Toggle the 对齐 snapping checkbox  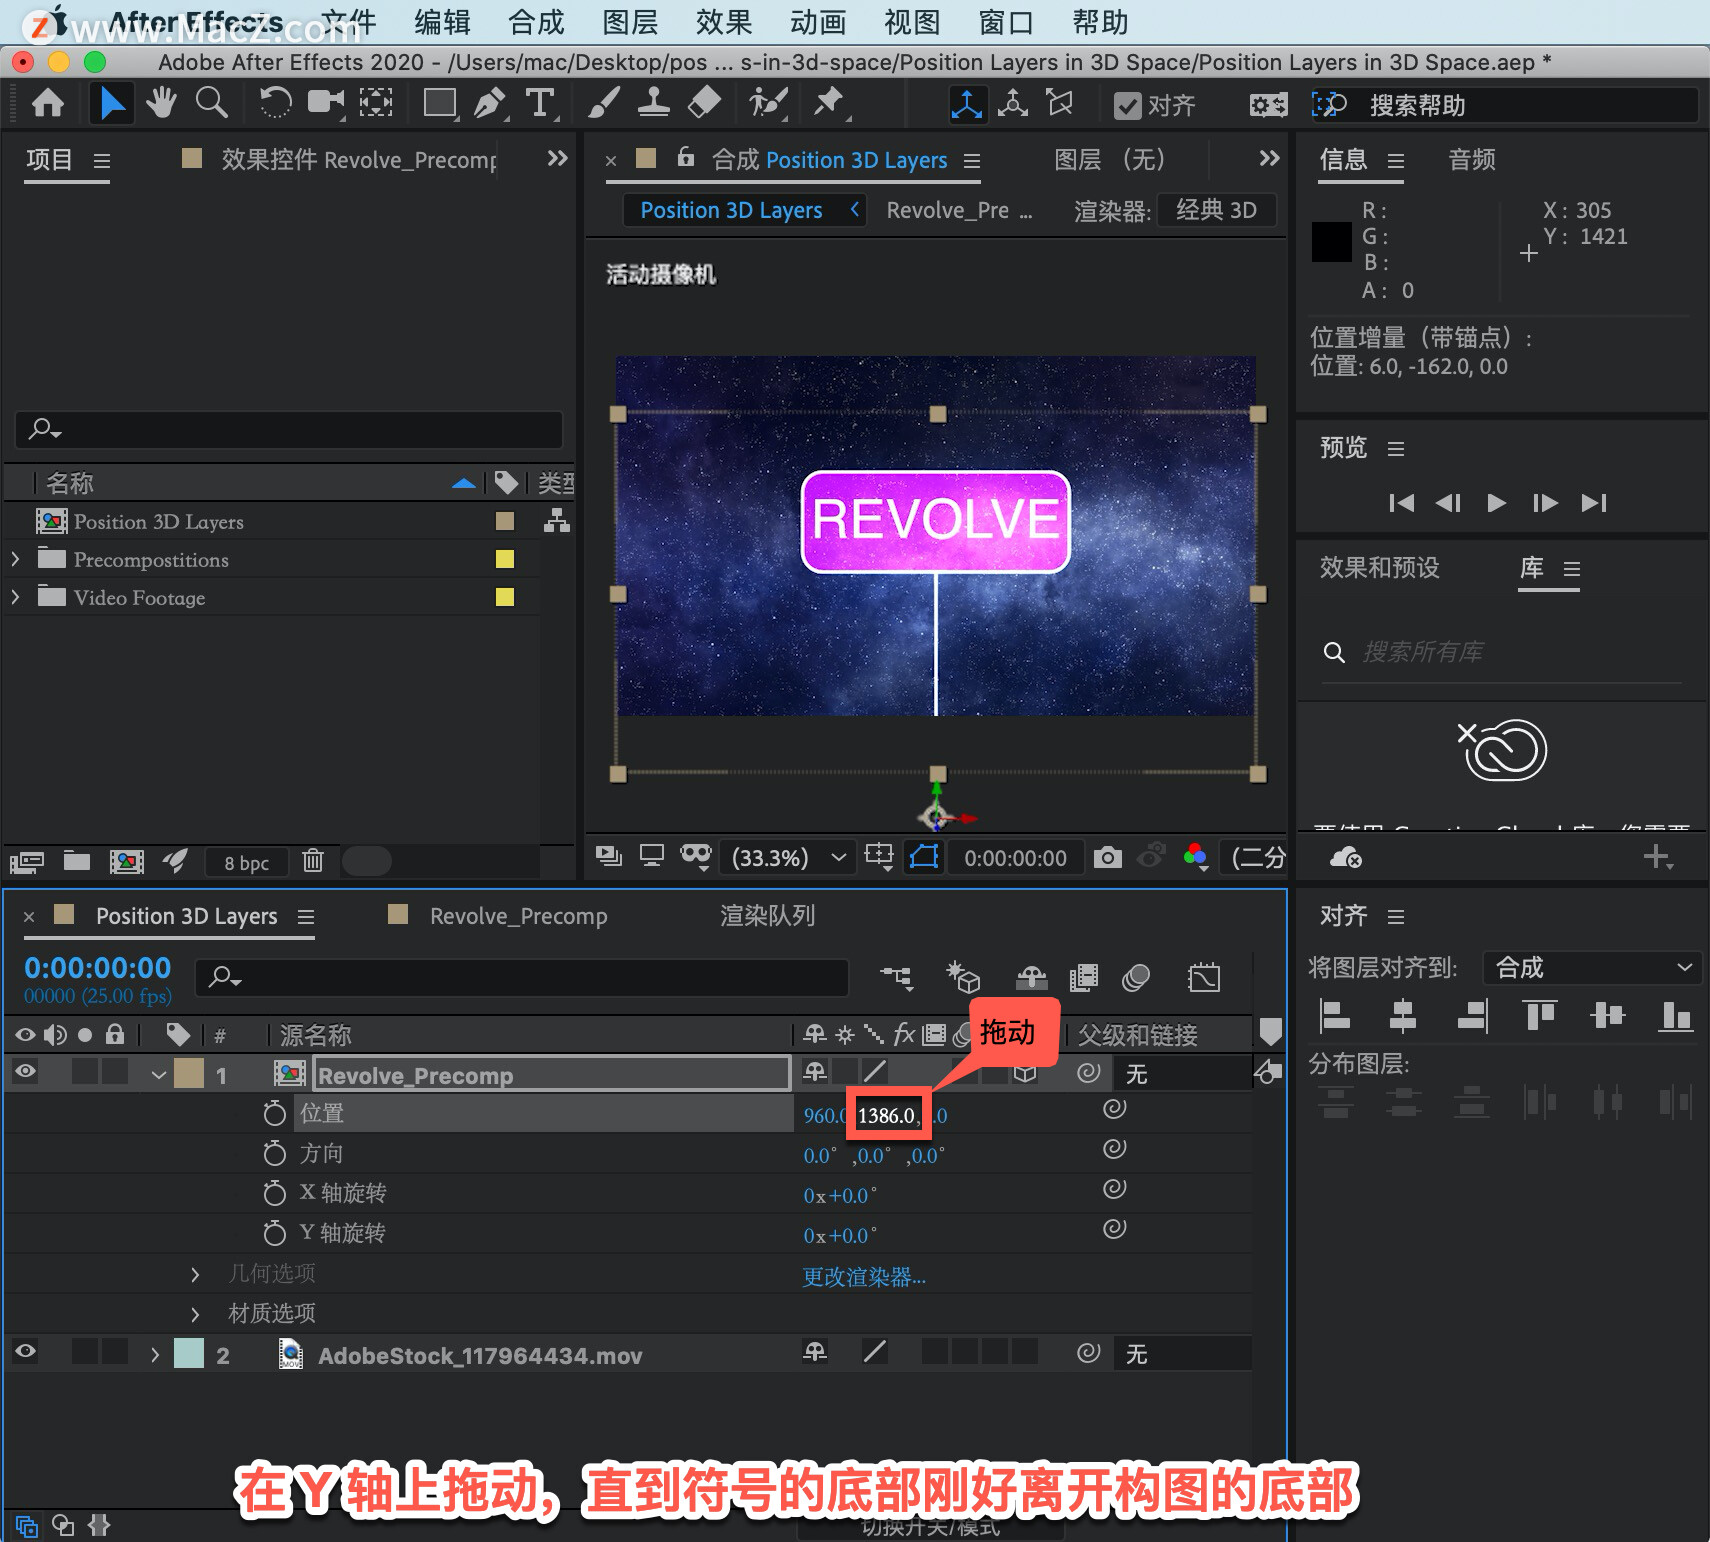1127,105
